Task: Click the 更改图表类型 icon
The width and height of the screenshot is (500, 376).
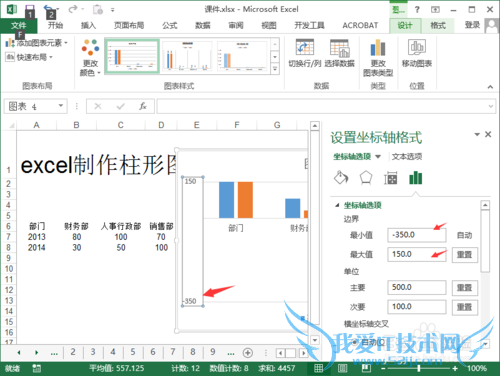Action: pos(378,47)
